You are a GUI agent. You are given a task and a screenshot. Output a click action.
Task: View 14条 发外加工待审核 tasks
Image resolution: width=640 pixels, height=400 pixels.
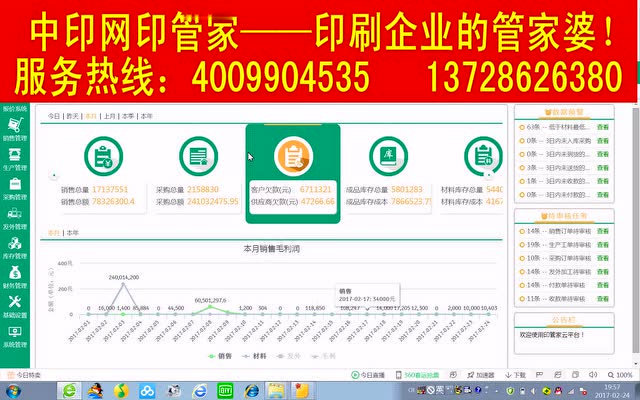[603, 272]
